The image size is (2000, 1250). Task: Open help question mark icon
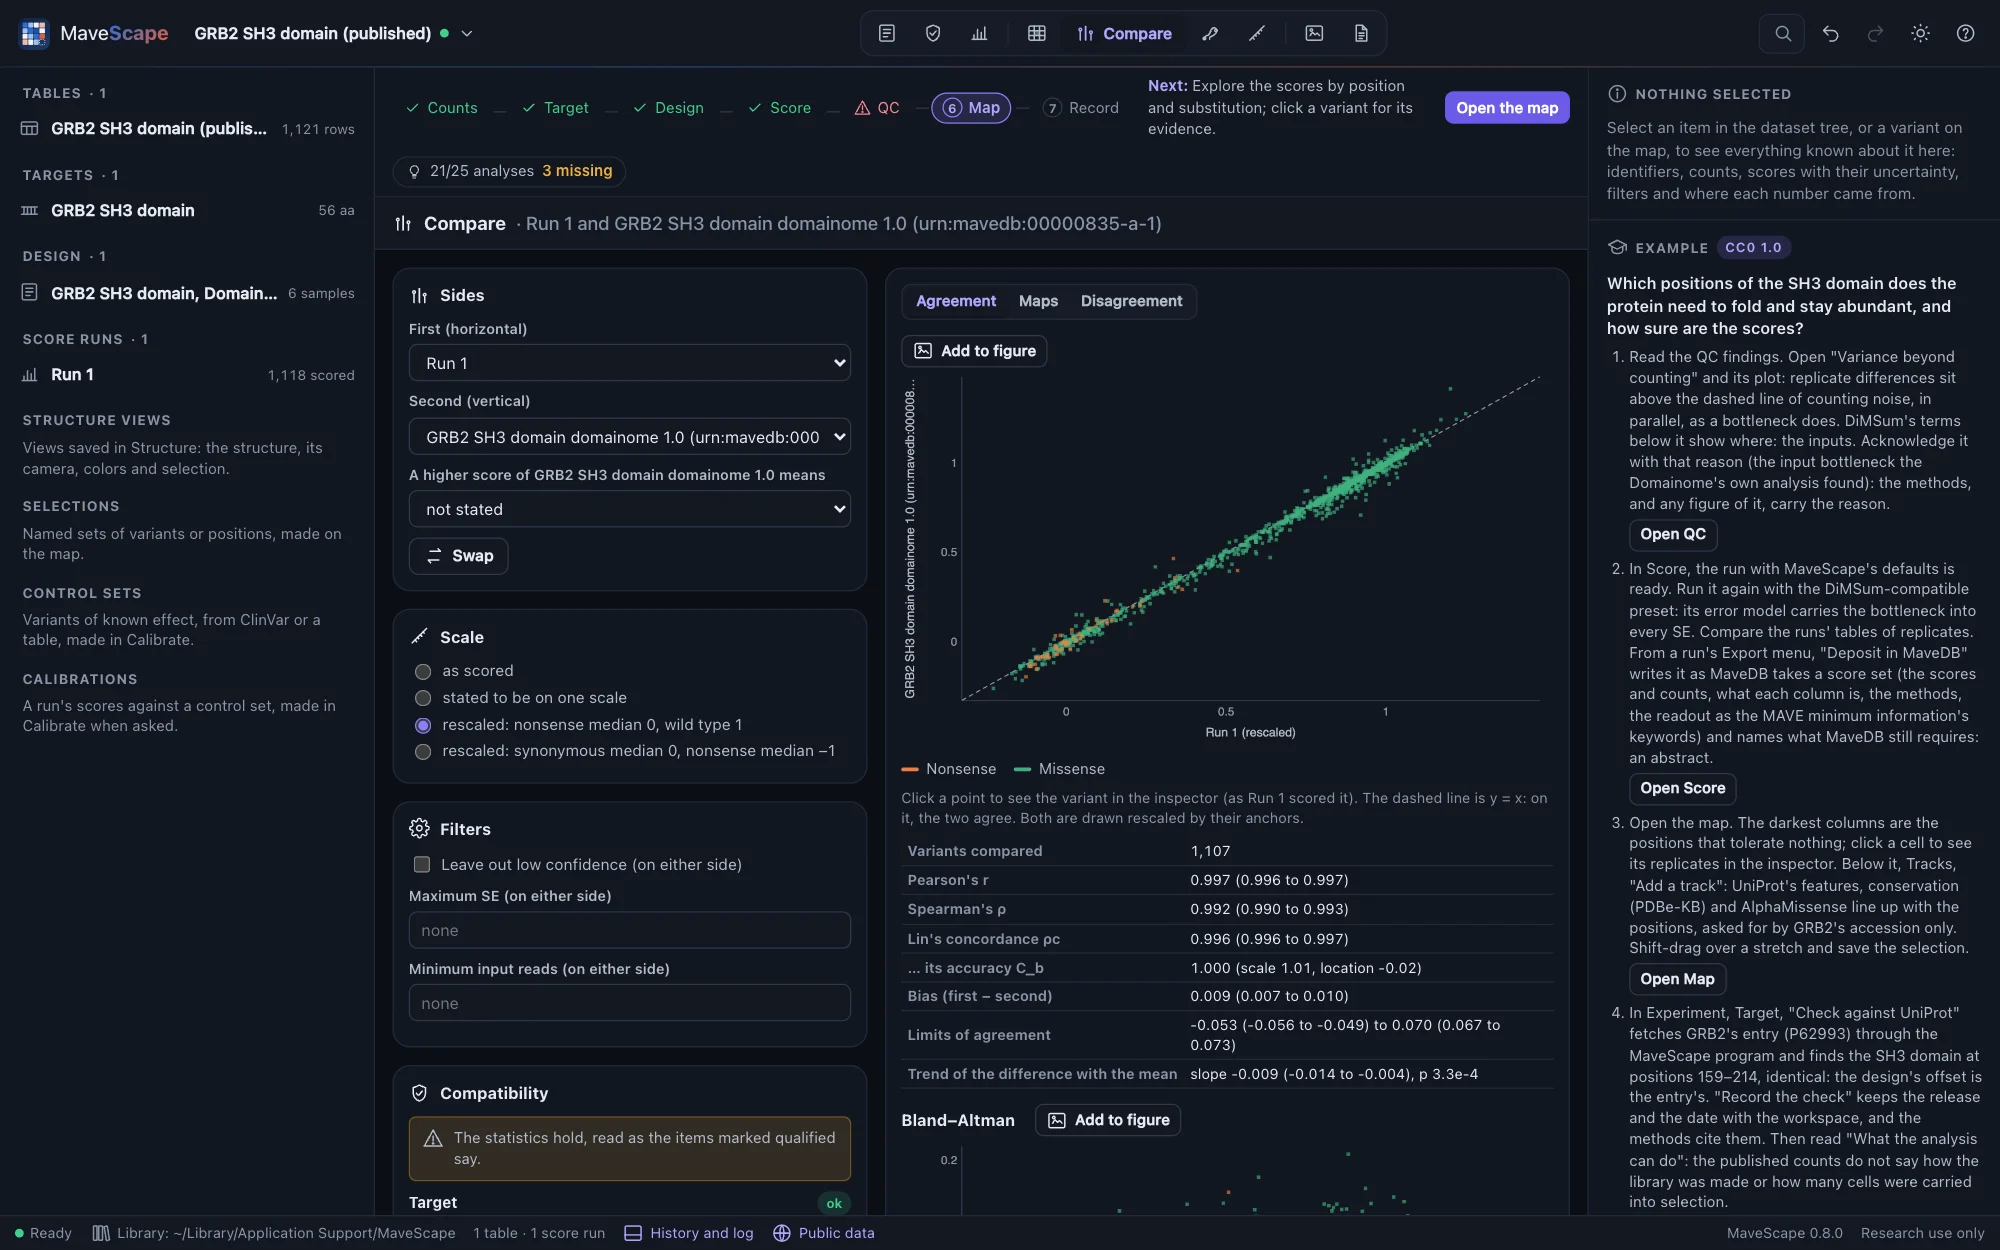click(1965, 33)
